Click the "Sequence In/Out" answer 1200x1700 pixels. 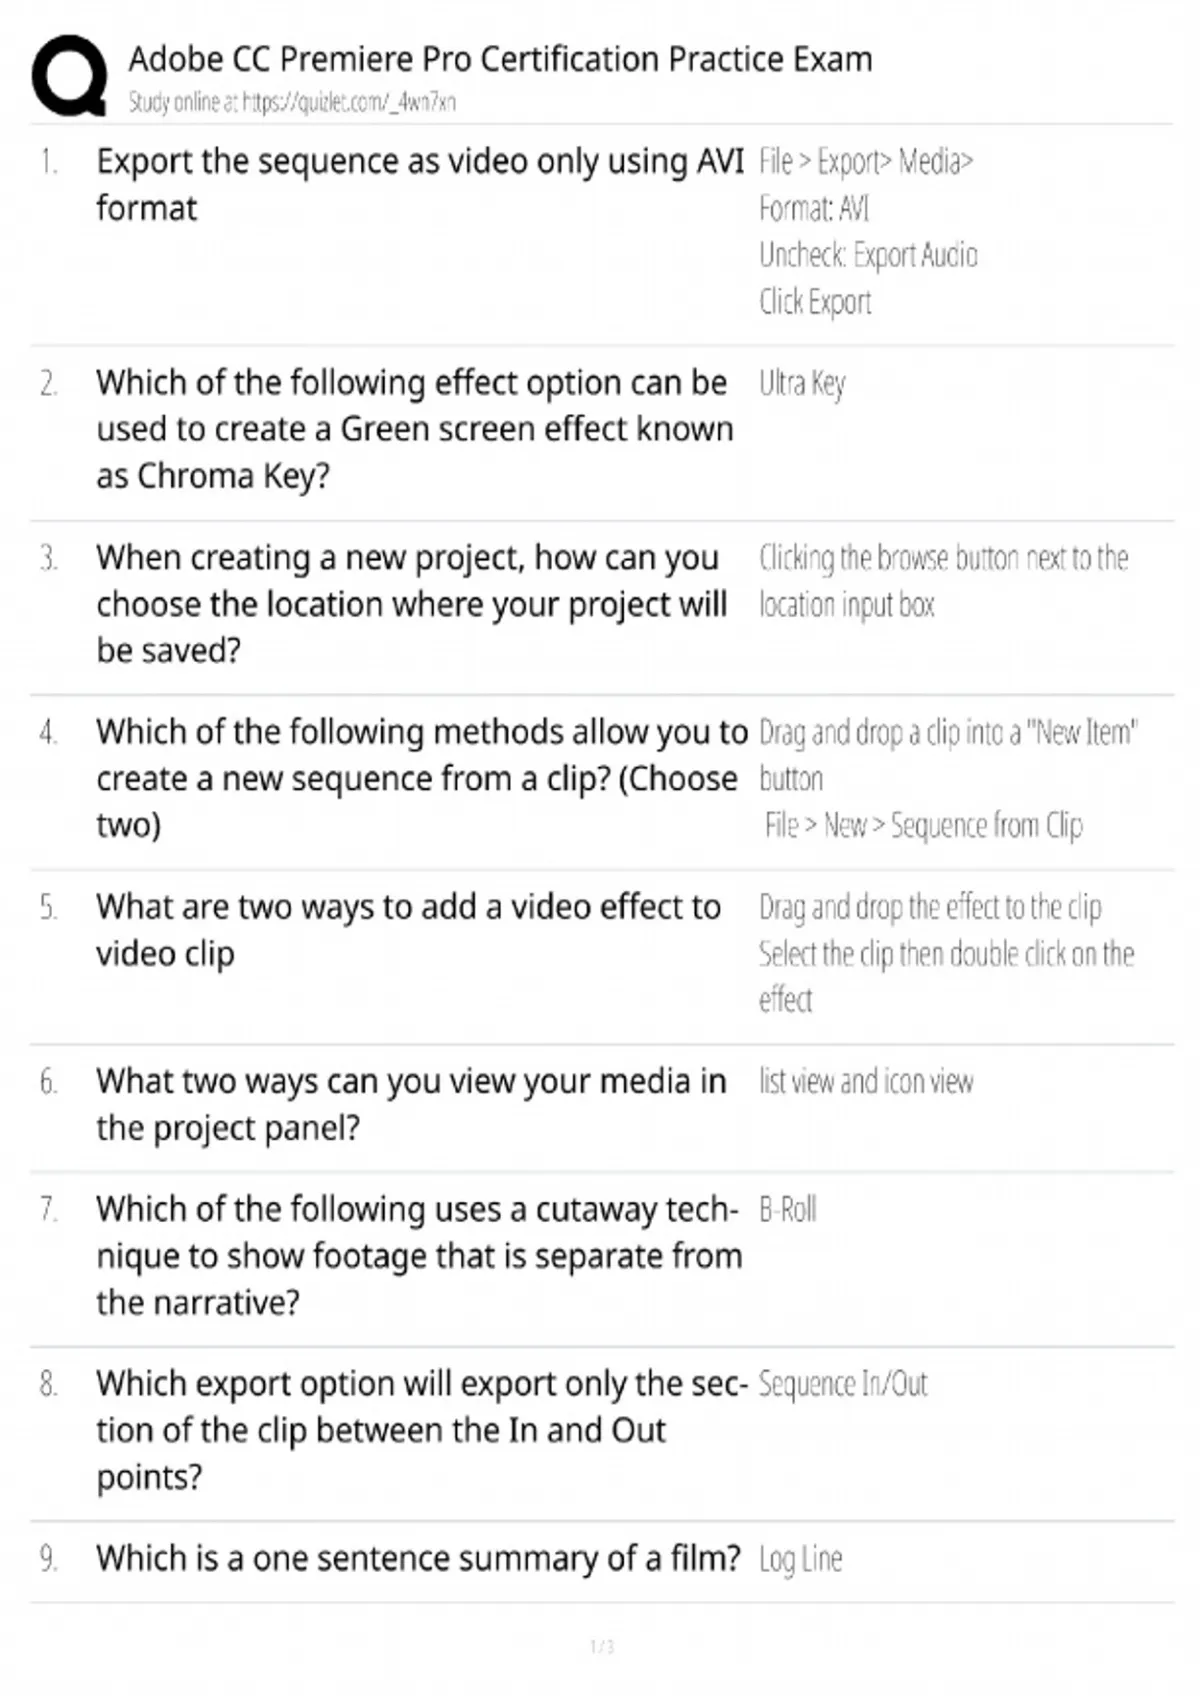click(843, 1384)
